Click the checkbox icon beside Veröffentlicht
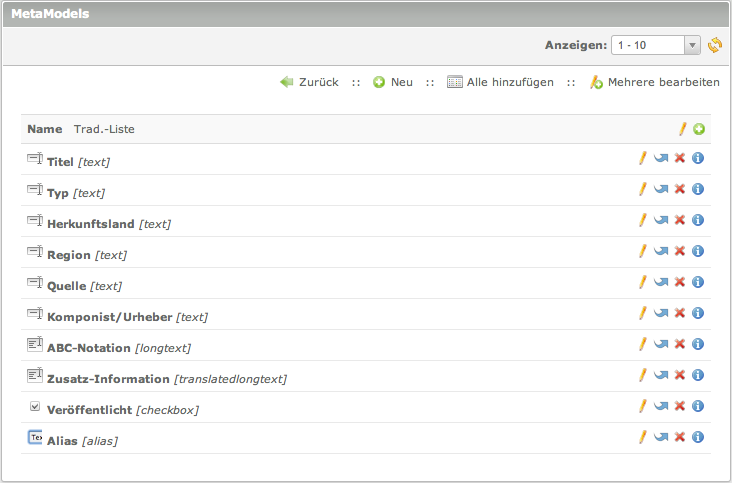The image size is (732, 483). (35, 406)
